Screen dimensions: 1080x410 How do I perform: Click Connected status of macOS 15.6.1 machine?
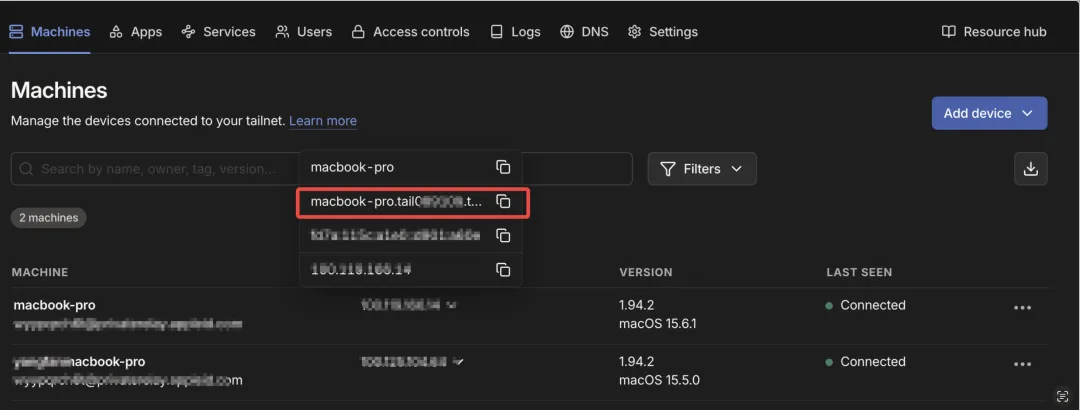866,305
